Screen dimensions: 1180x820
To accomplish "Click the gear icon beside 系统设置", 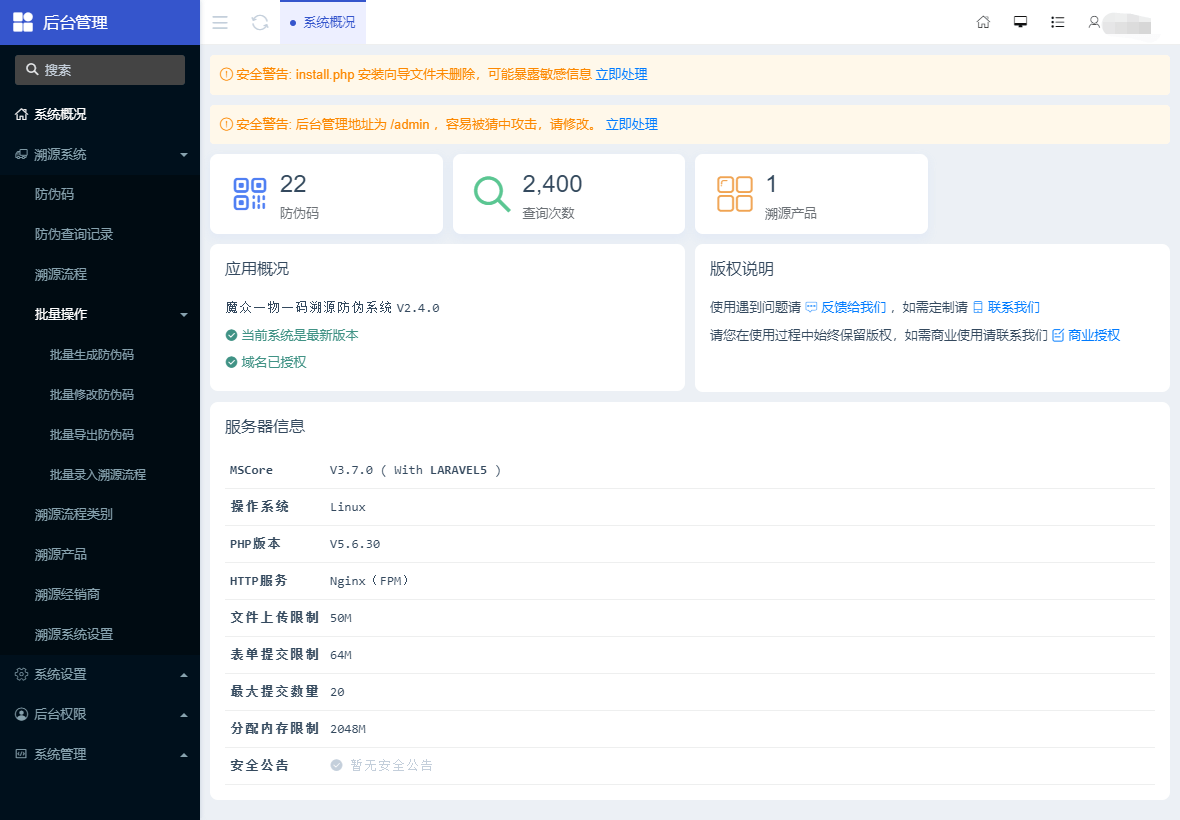I will click(x=21, y=674).
